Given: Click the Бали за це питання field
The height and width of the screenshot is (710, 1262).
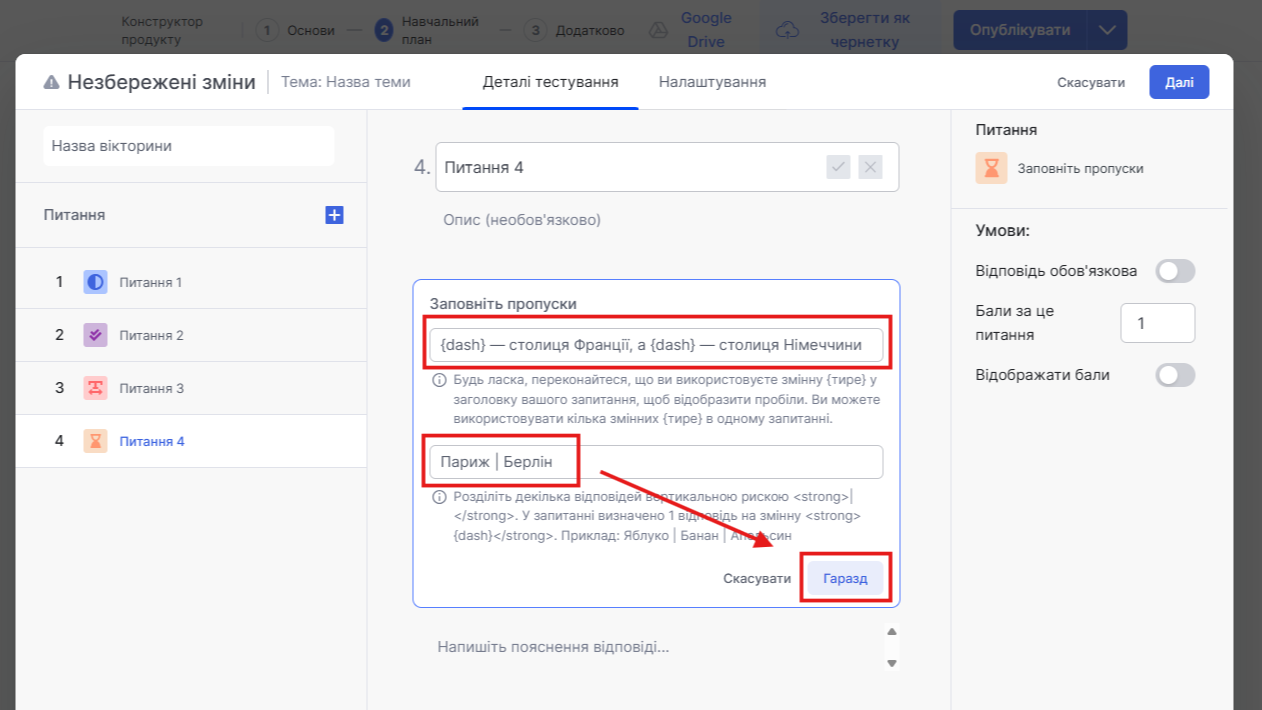Looking at the screenshot, I should [x=1157, y=323].
